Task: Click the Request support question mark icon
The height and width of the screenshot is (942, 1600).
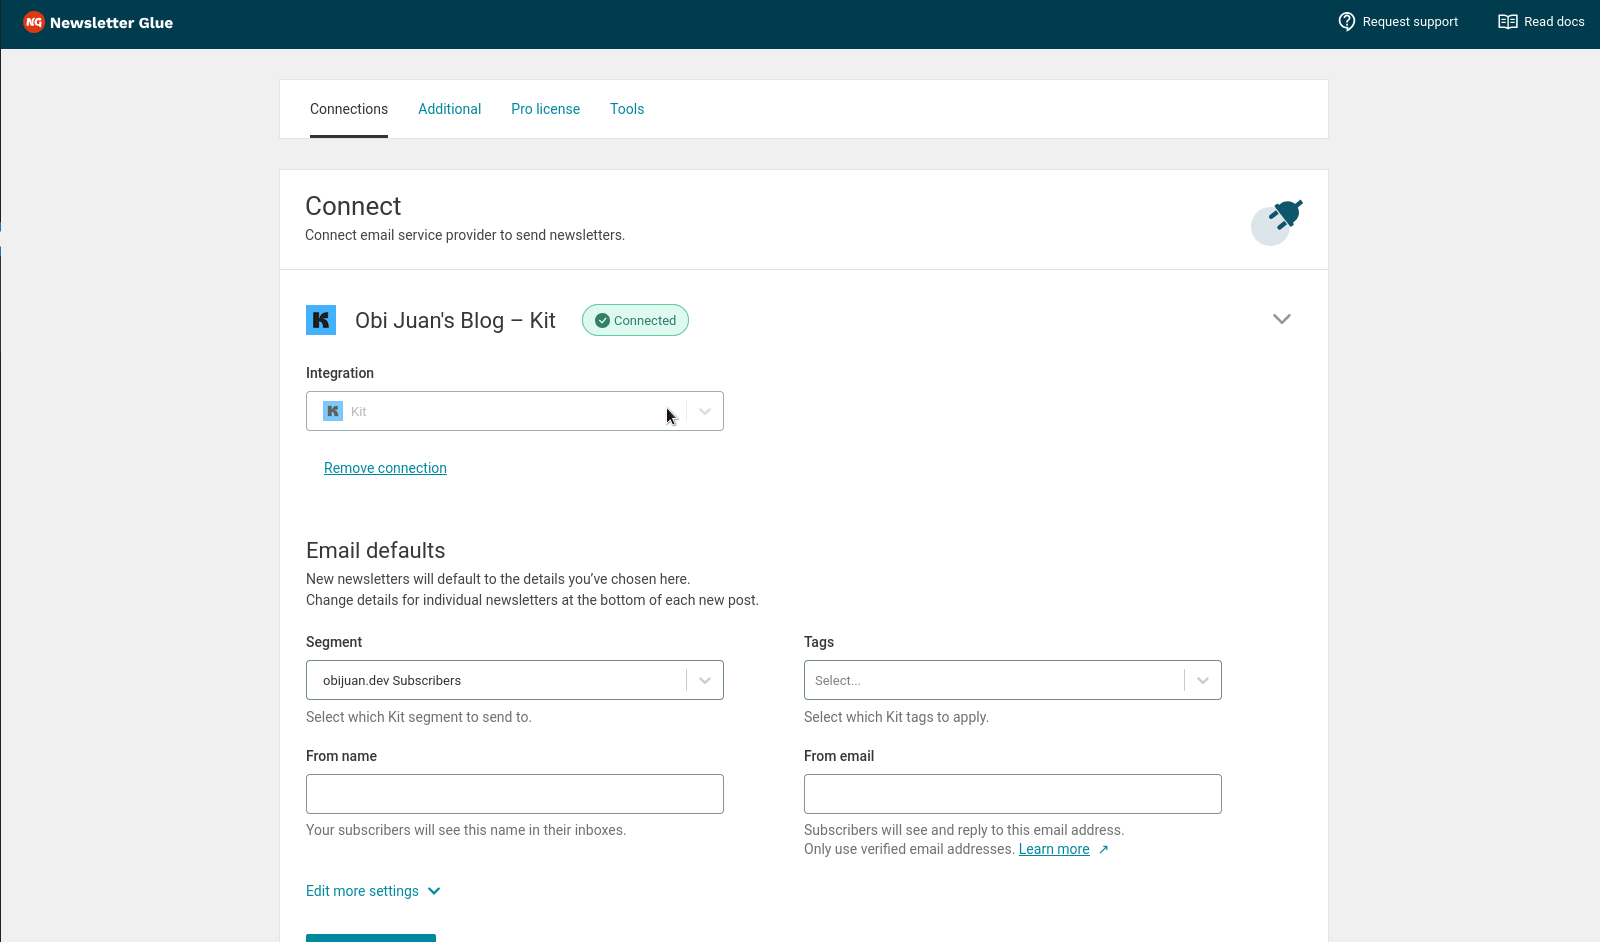Action: tap(1347, 22)
